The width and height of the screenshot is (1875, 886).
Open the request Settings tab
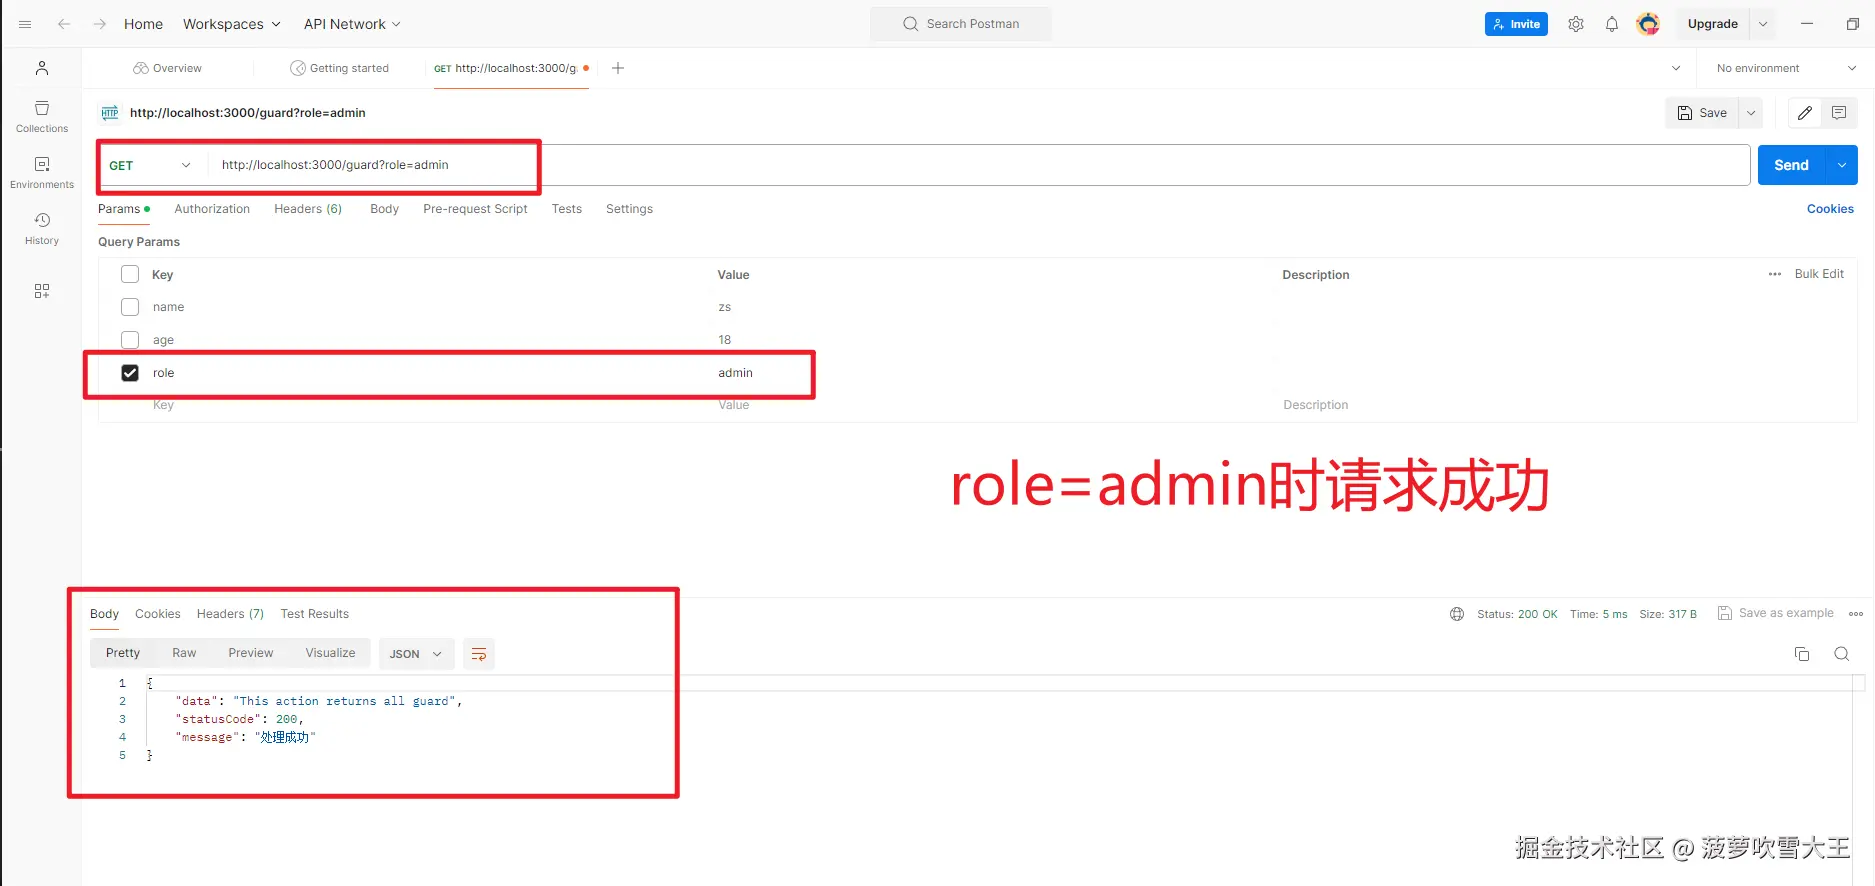coord(629,209)
